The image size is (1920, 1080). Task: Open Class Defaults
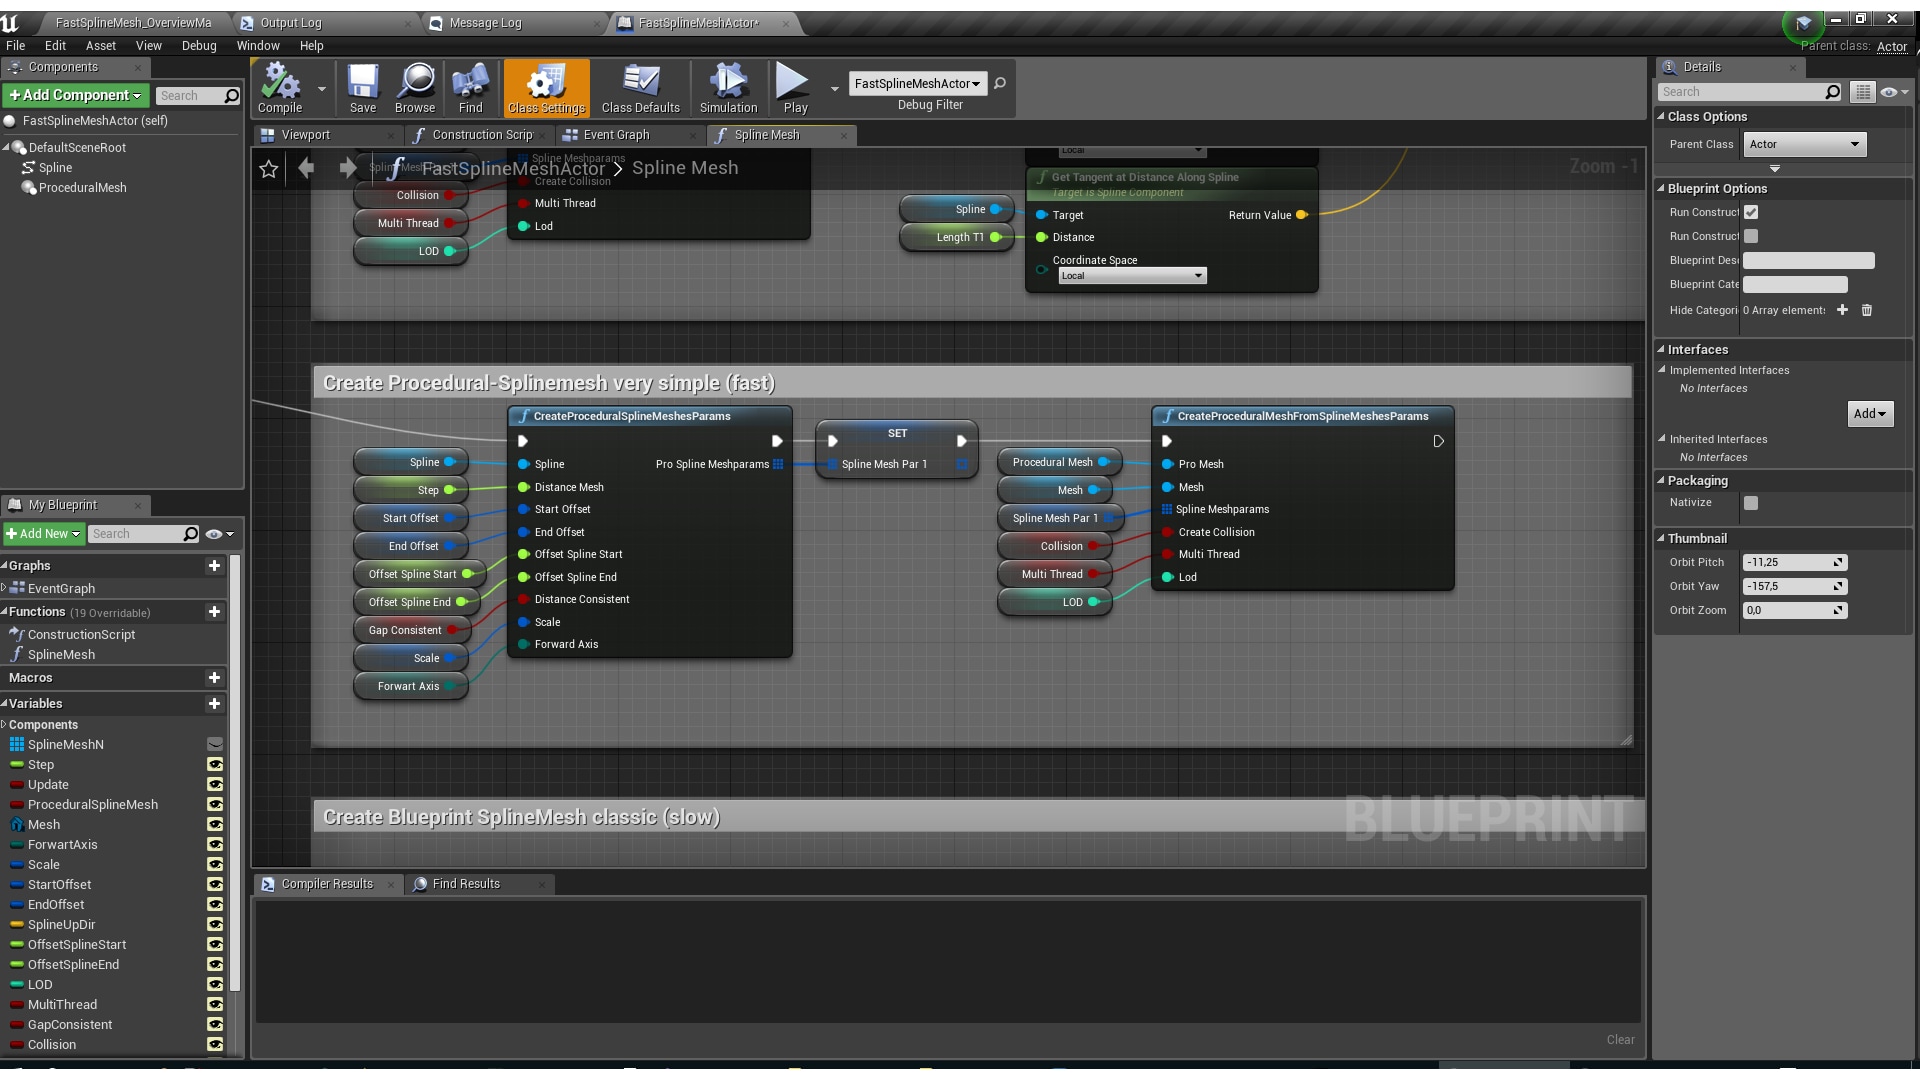pos(640,88)
